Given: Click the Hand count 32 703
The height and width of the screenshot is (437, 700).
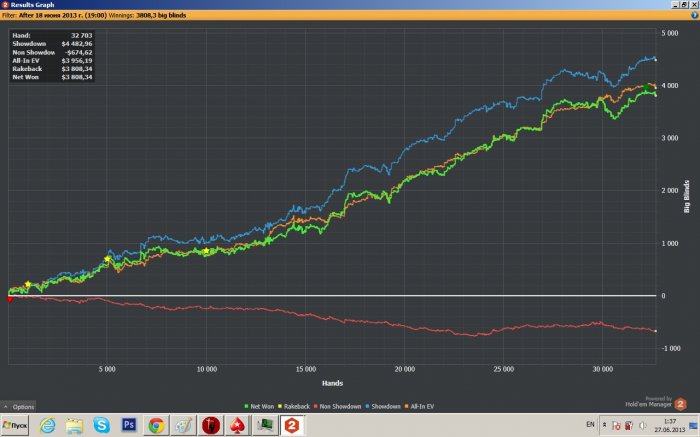Looking at the screenshot, I should pyautogui.click(x=82, y=35).
